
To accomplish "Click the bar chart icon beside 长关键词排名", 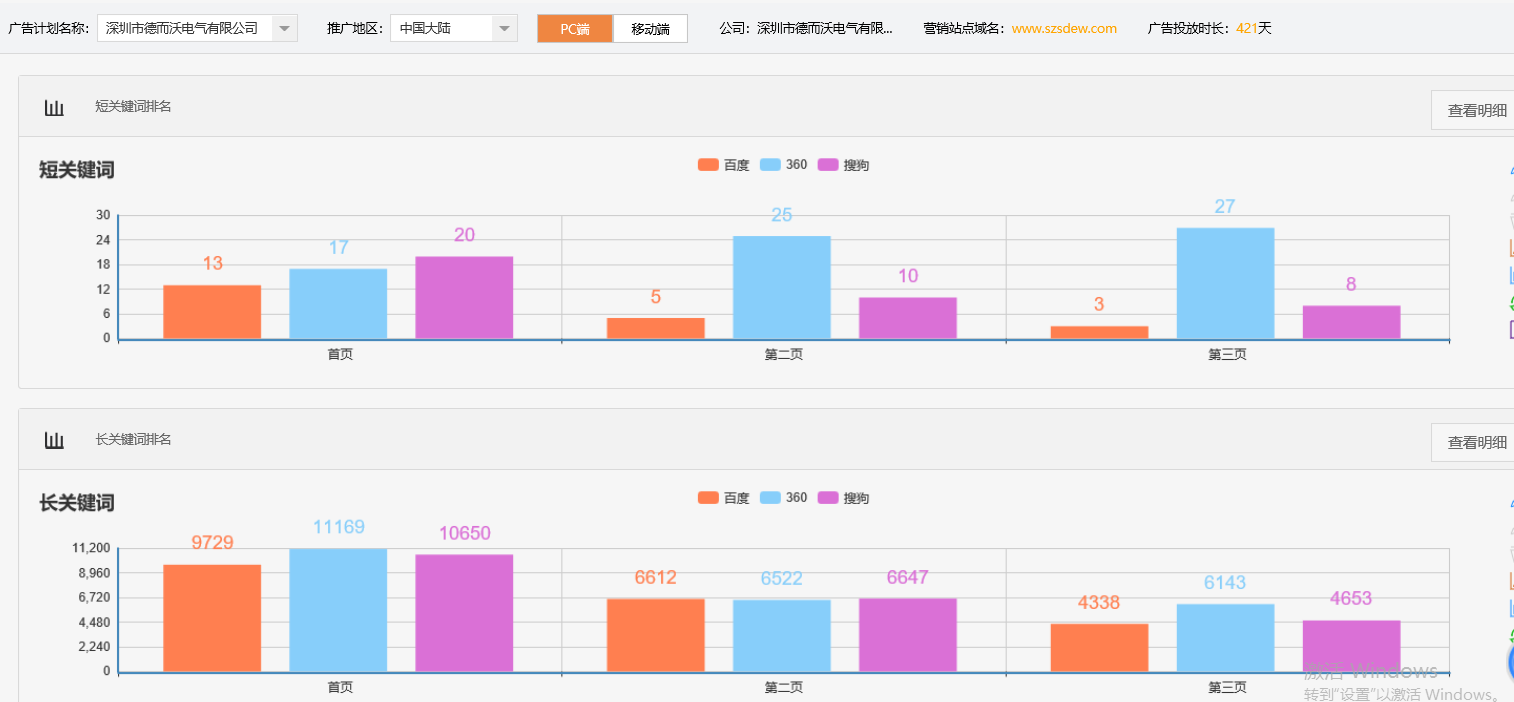I will [54, 440].
